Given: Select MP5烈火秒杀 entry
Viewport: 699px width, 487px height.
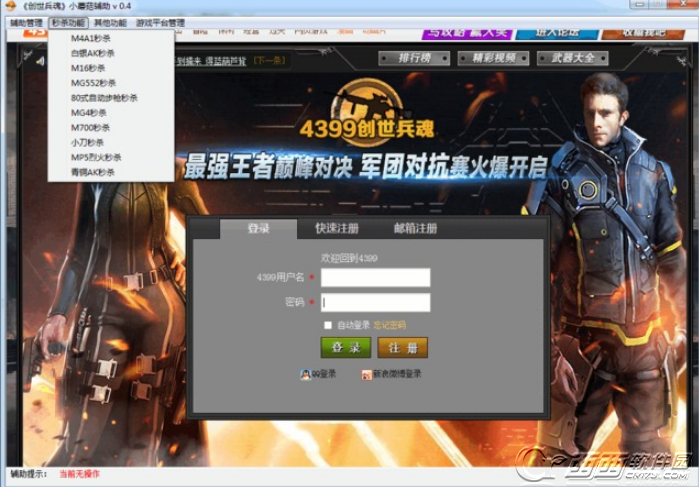Looking at the screenshot, I should 96,157.
